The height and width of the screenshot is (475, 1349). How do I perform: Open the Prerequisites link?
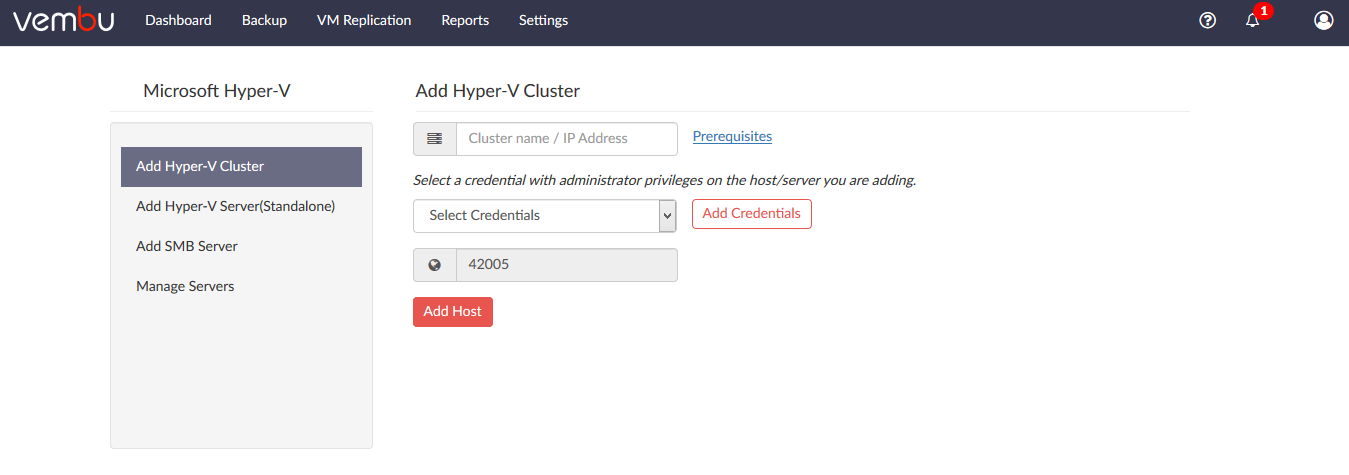[x=732, y=136]
